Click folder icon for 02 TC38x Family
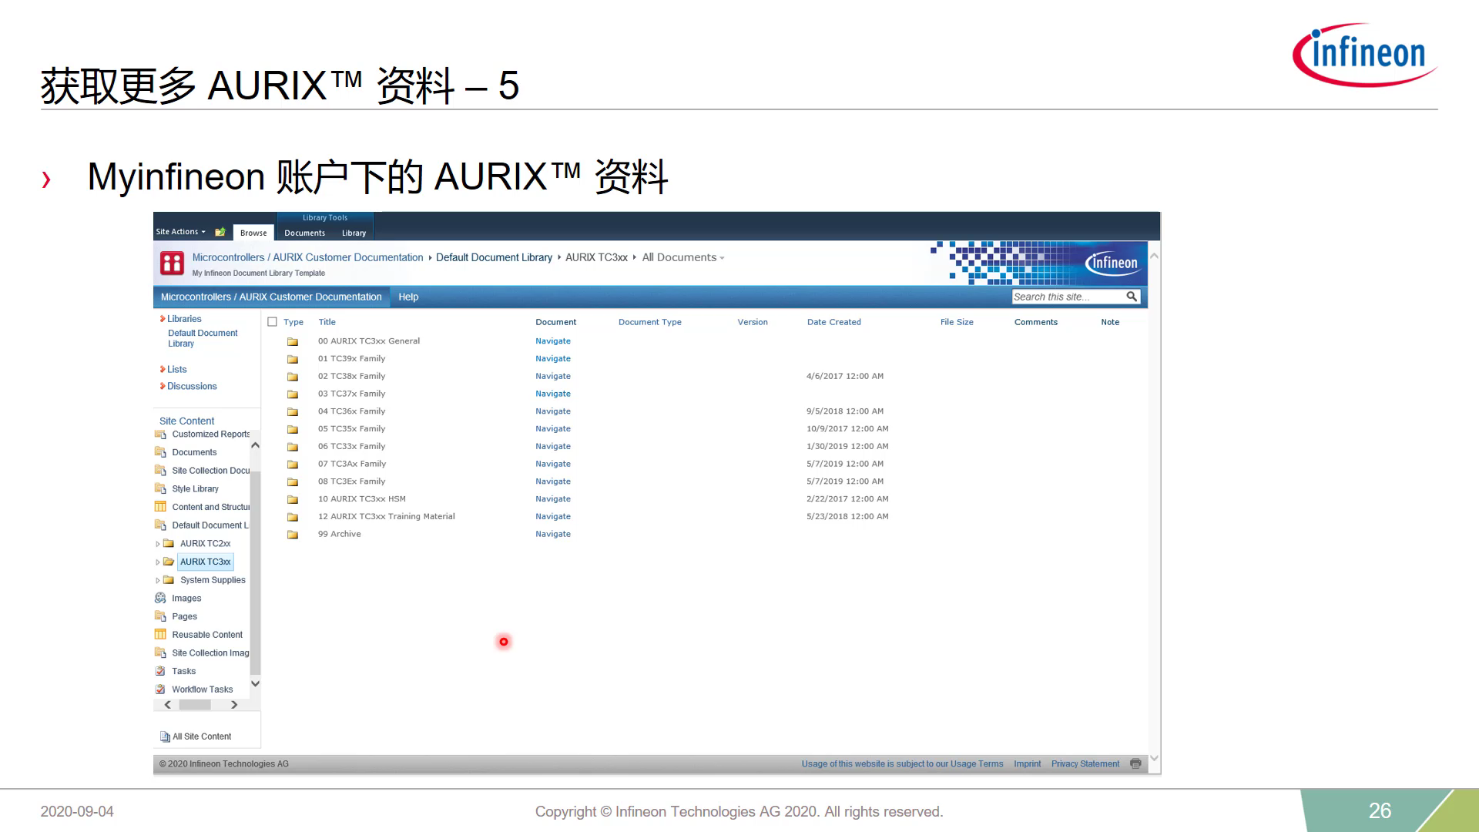Screen dimensions: 1479x832 tap(293, 376)
